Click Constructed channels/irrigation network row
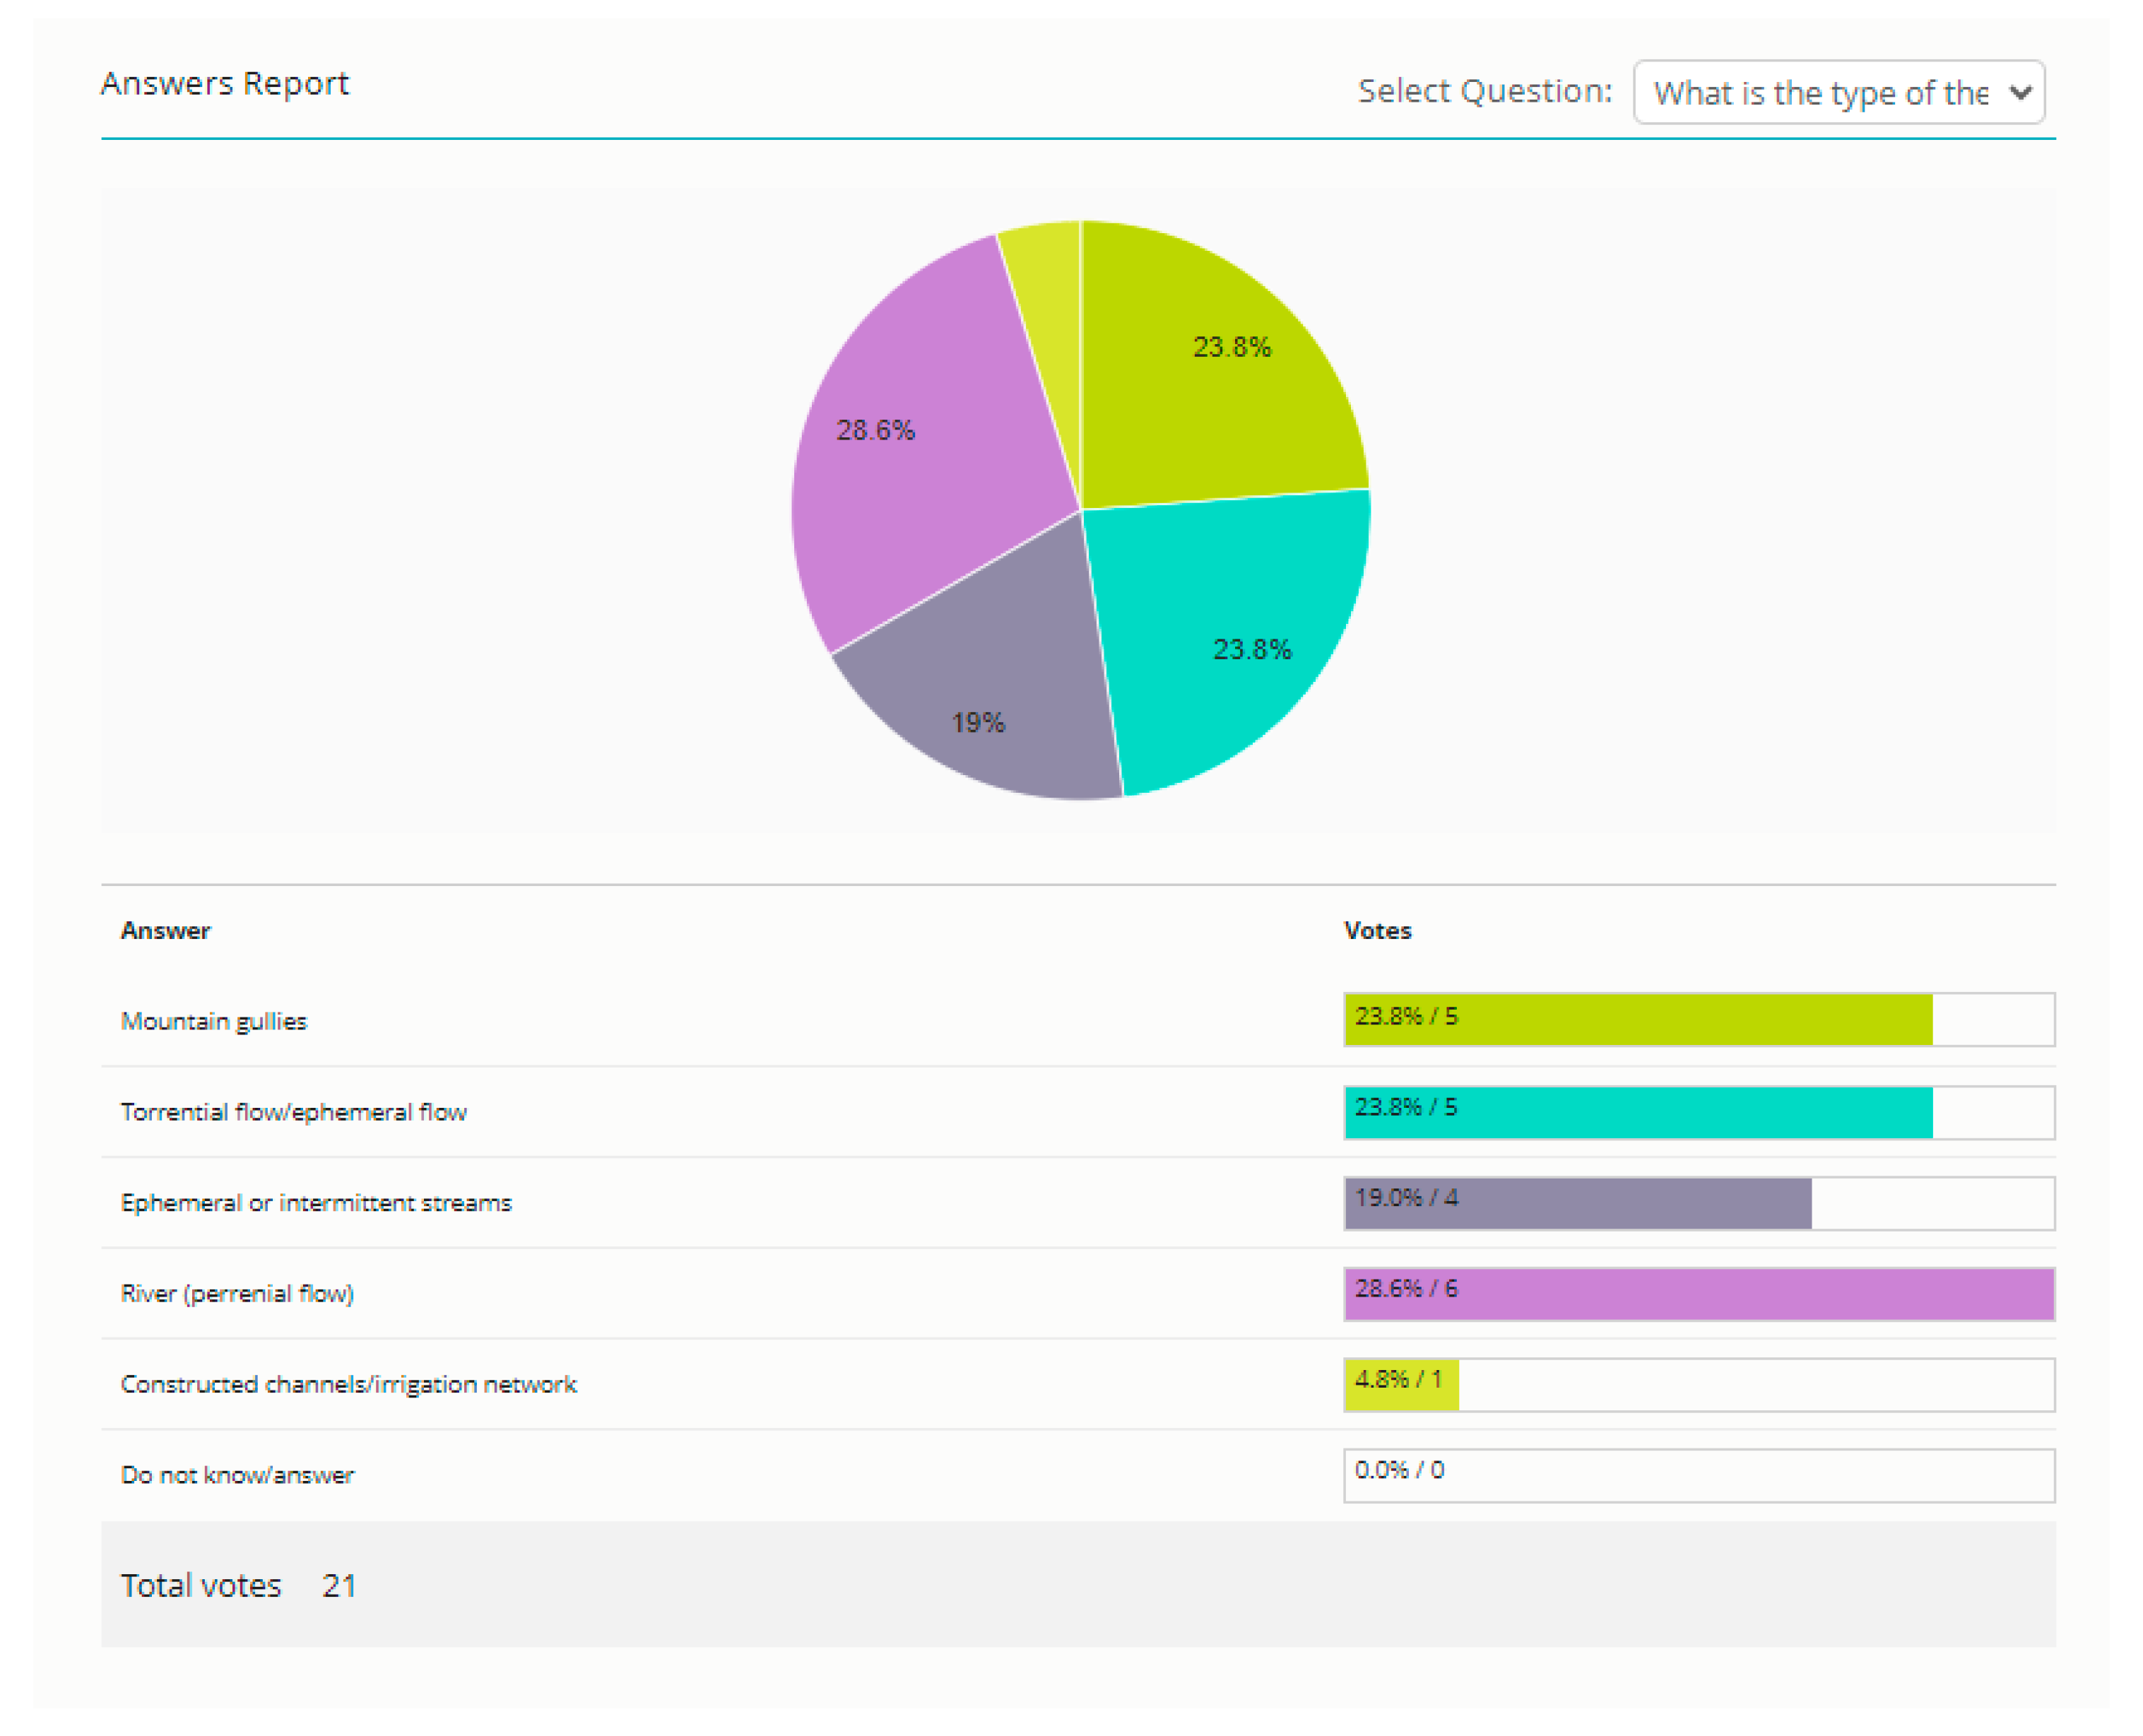Screen dimensions: 2143x1736 pos(348,1385)
